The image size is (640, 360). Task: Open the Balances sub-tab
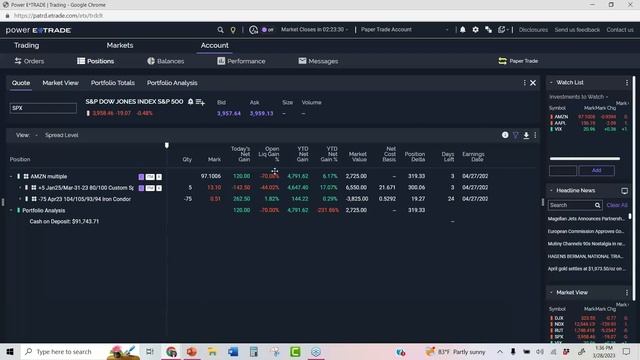(x=166, y=61)
